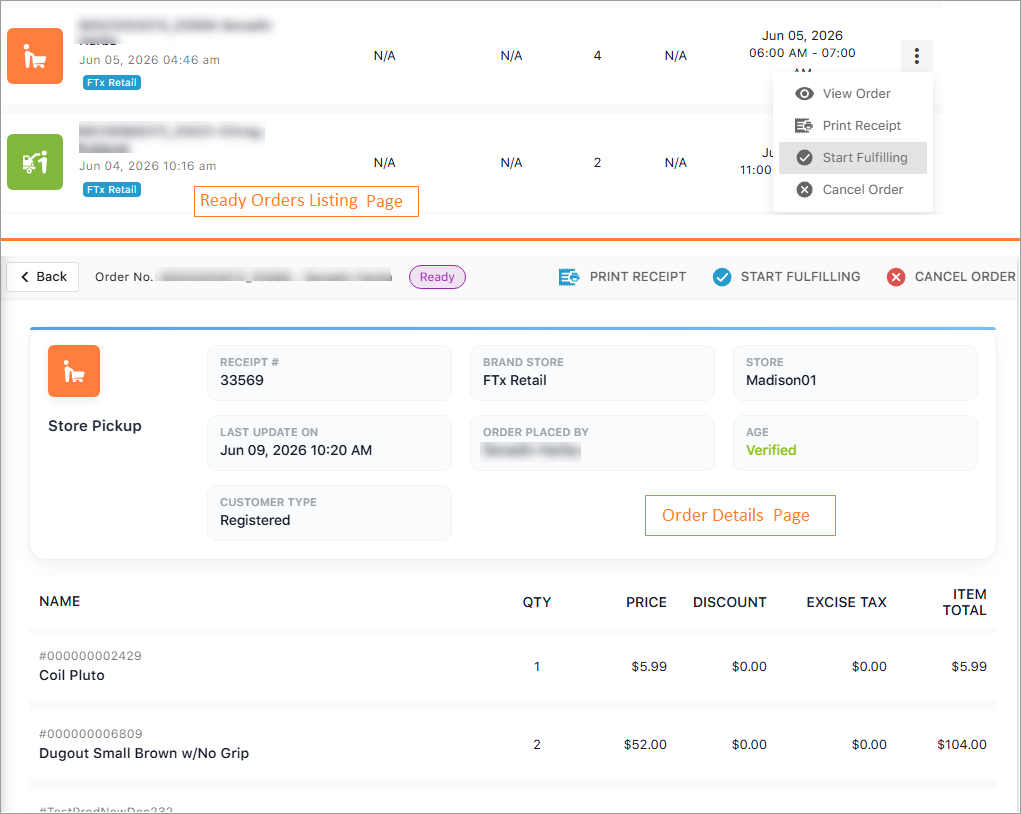Click the FTx Retail tag on second order
Screen dimensions: 1021x814
click(x=112, y=189)
